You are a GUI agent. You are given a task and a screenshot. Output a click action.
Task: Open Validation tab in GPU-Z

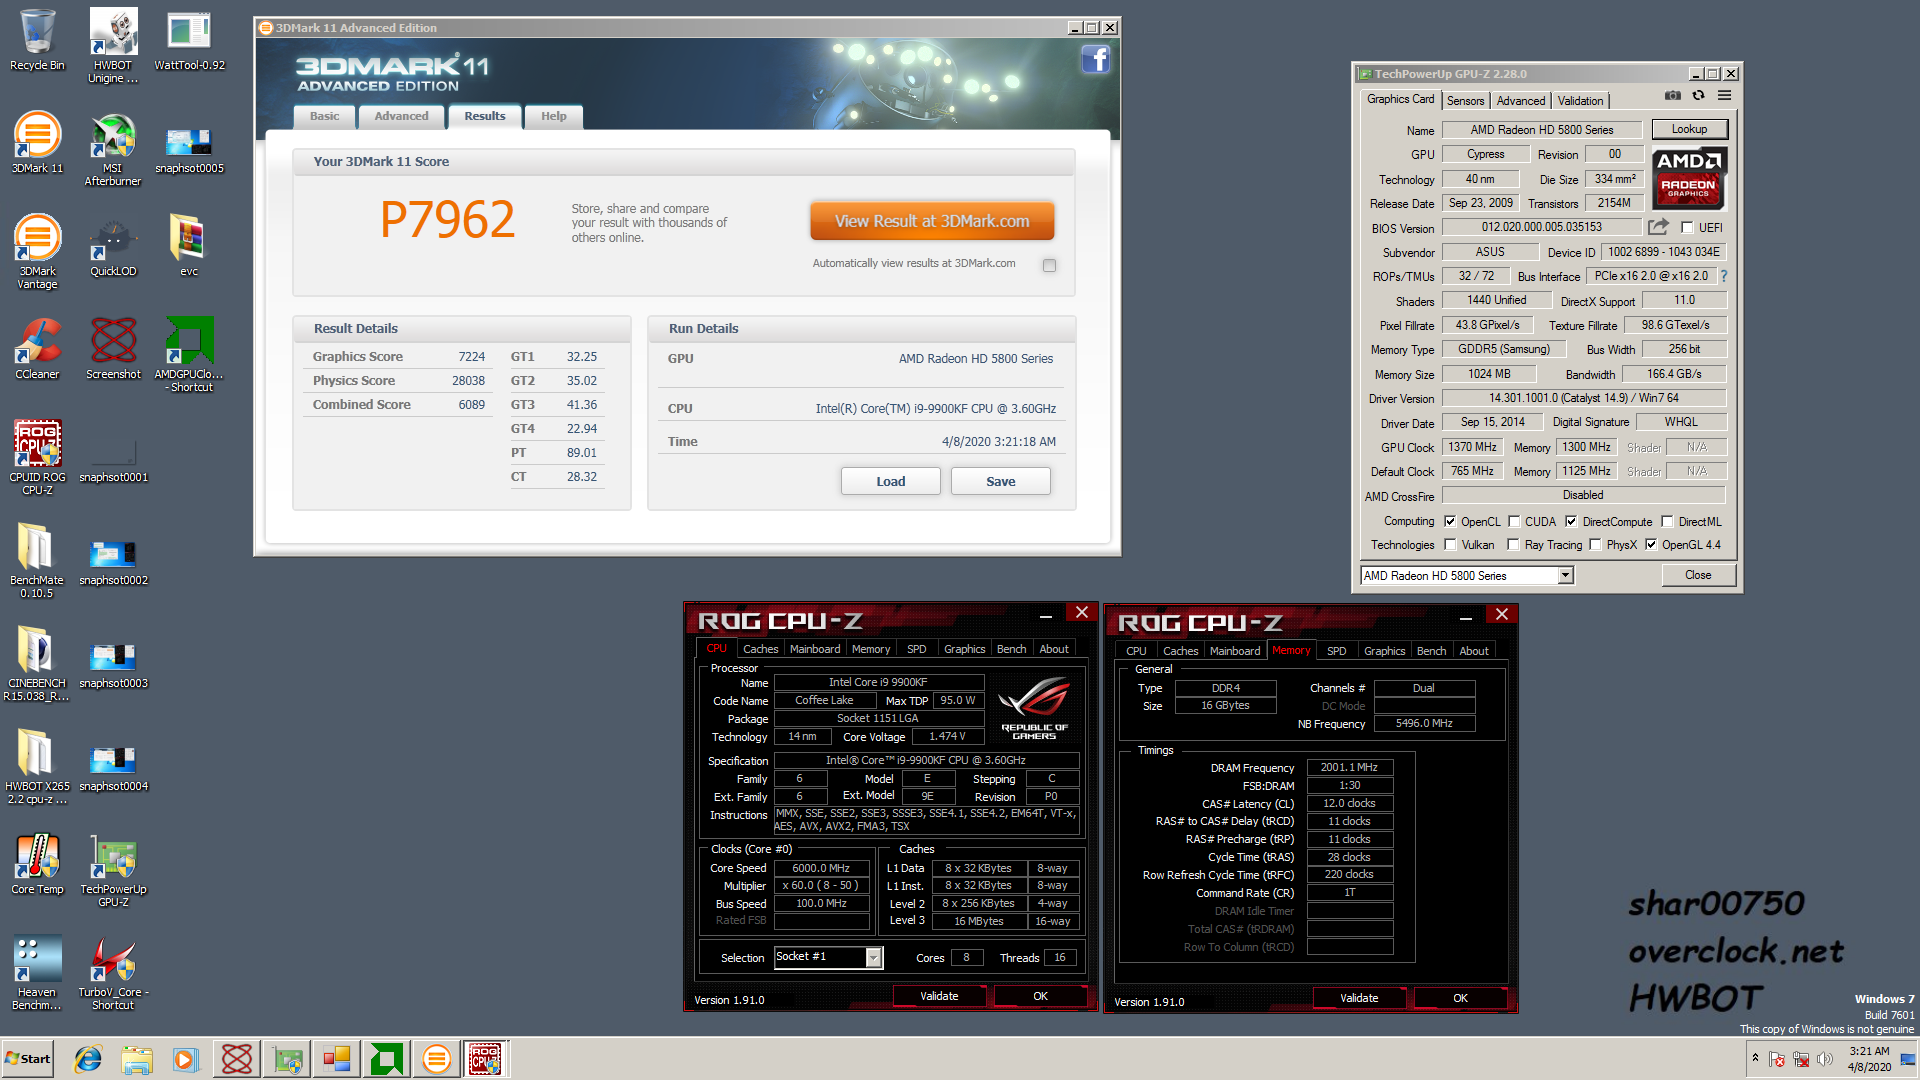pyautogui.click(x=1580, y=101)
